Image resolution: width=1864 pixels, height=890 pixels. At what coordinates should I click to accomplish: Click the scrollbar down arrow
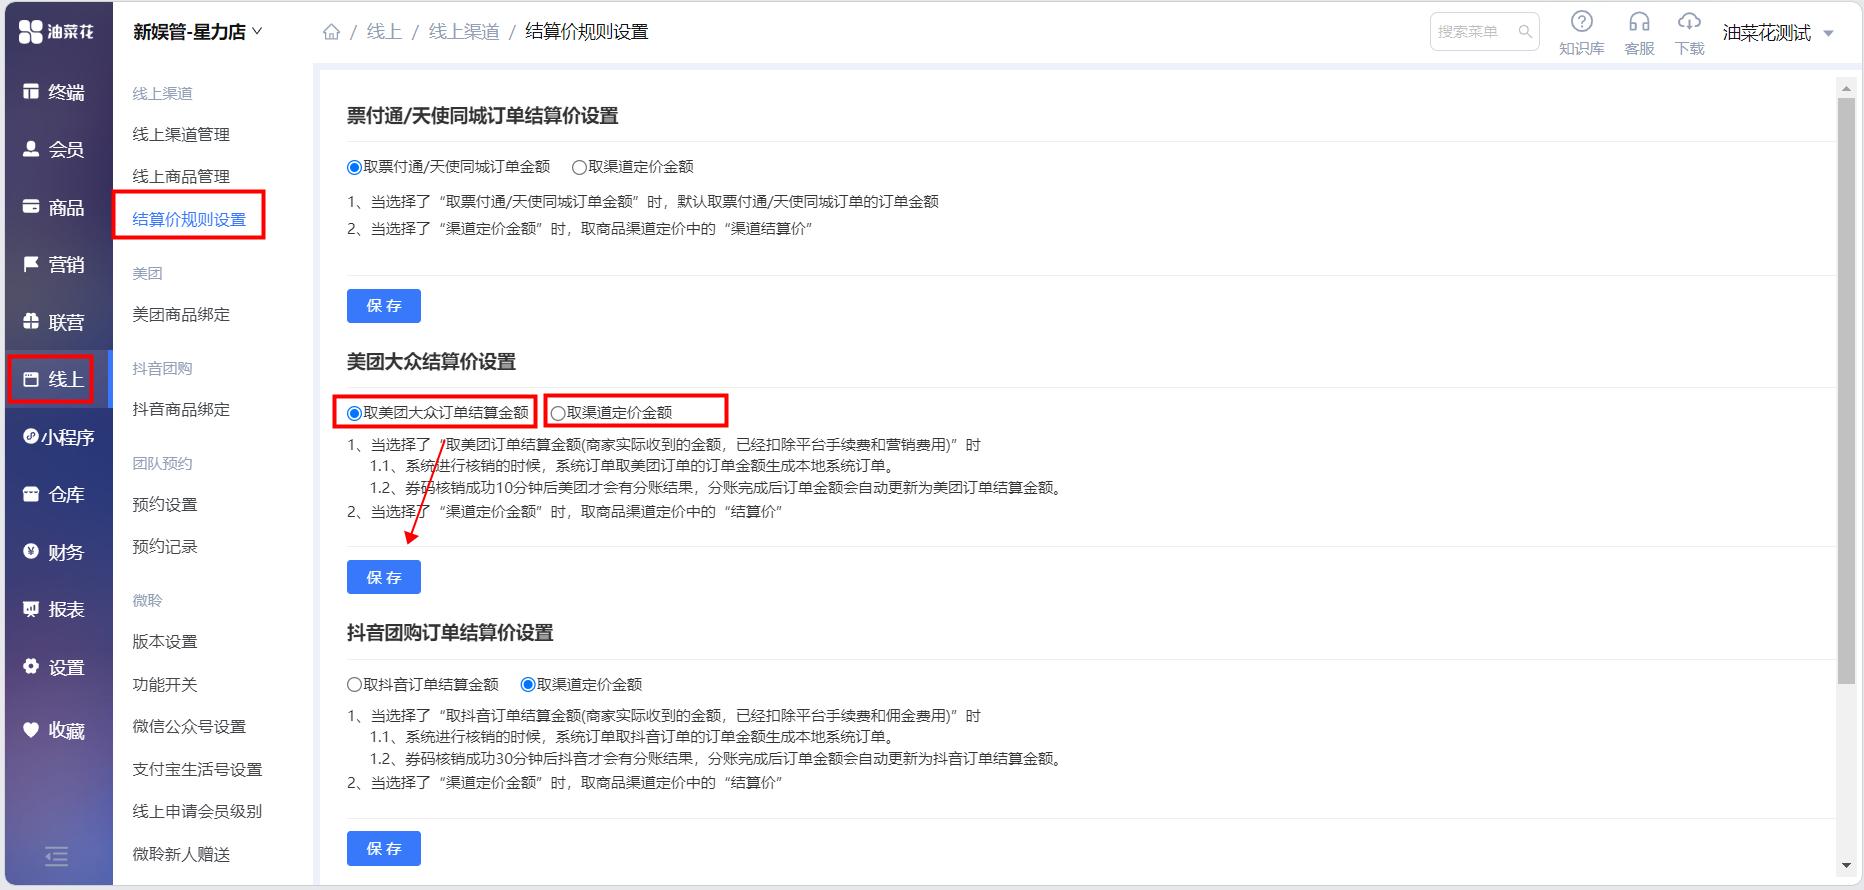coord(1846,866)
